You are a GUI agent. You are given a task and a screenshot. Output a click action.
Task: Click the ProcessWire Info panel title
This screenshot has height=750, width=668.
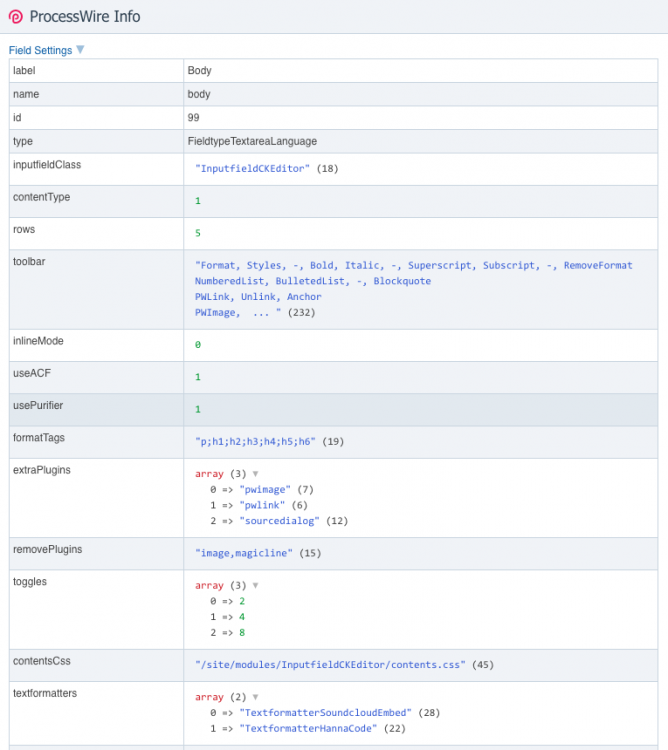85,16
